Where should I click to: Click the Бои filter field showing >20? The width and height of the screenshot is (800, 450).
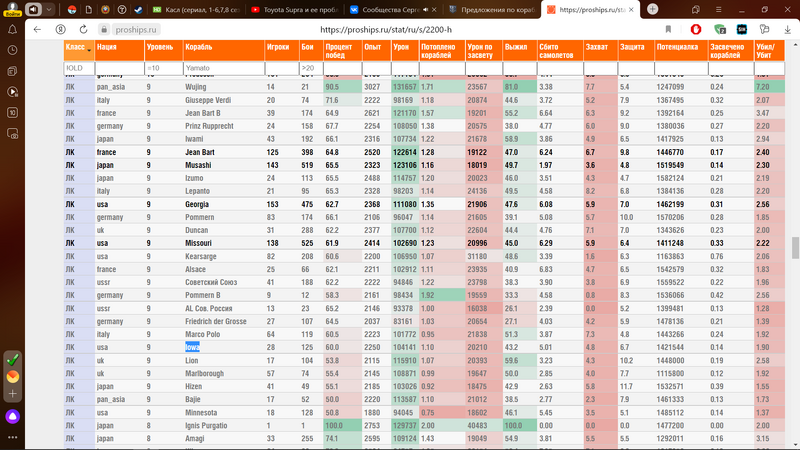click(x=311, y=68)
